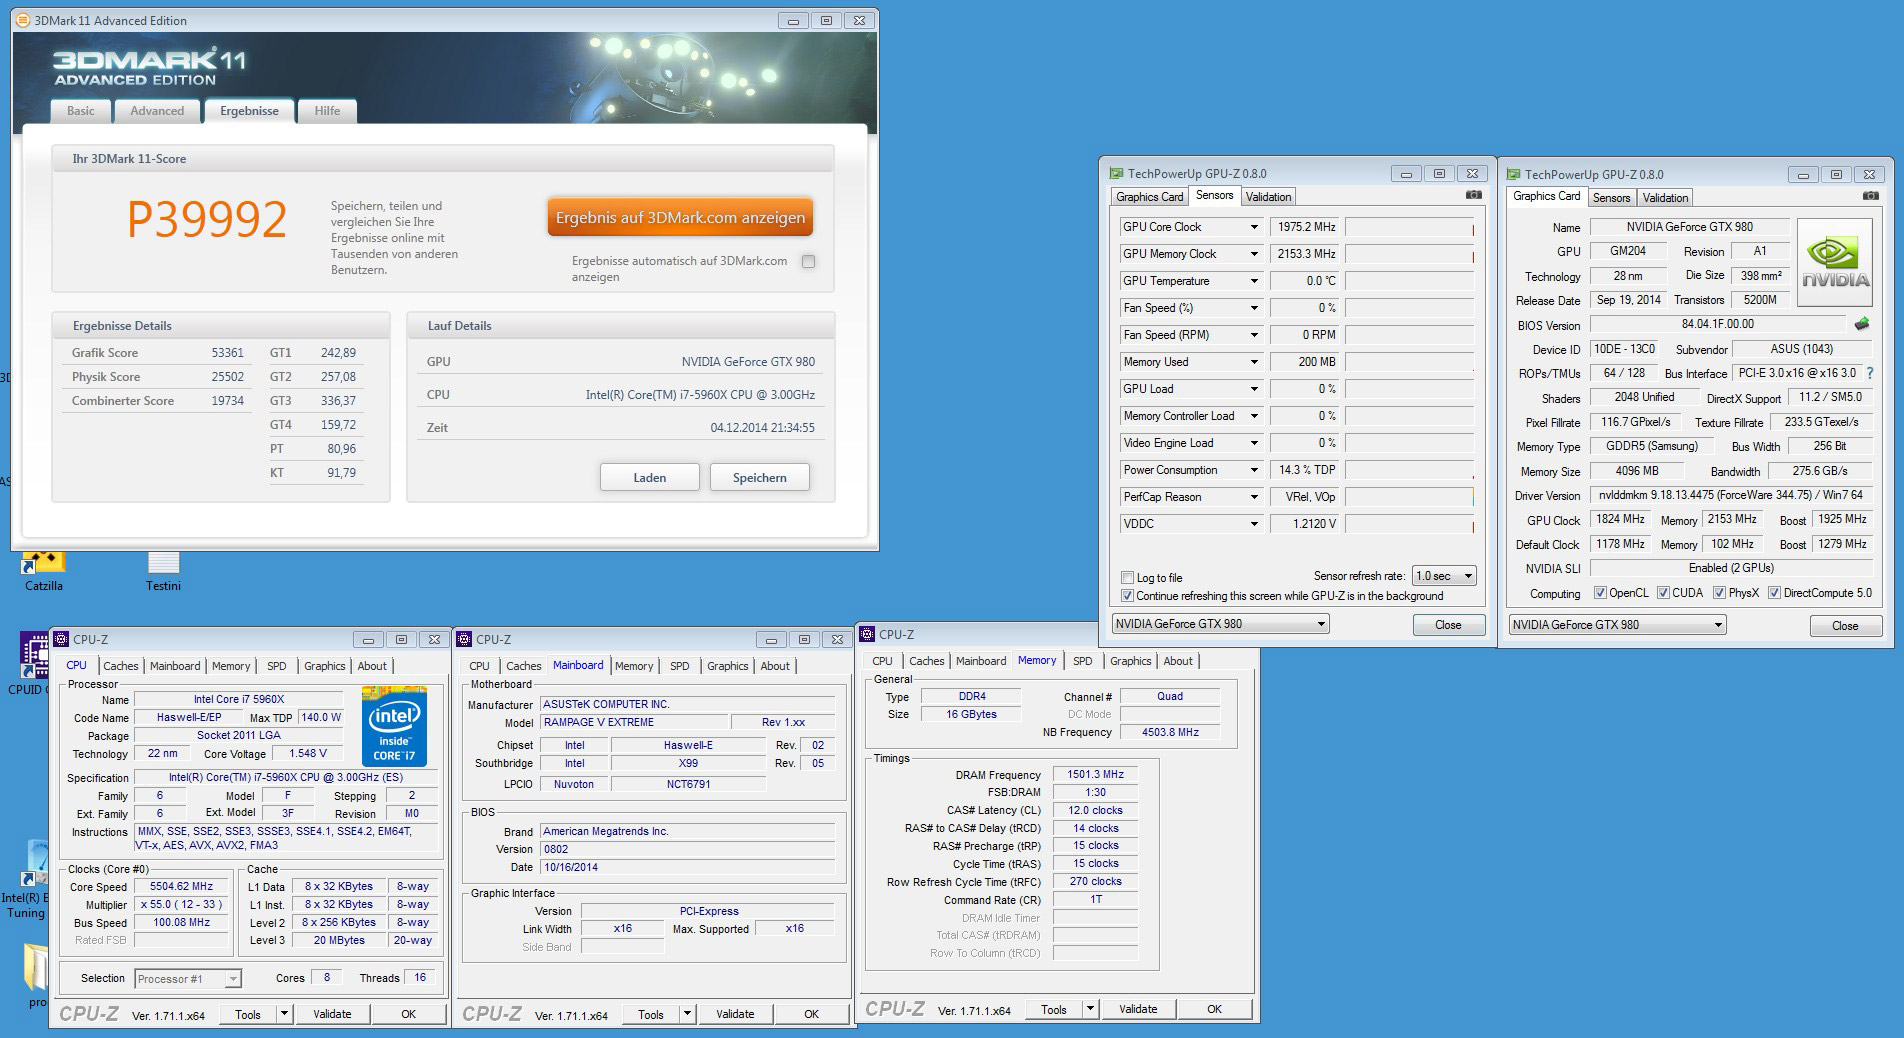Click the GPU name field NVIDIA GeForce GTX 980
This screenshot has width=1904, height=1038.
[1689, 227]
